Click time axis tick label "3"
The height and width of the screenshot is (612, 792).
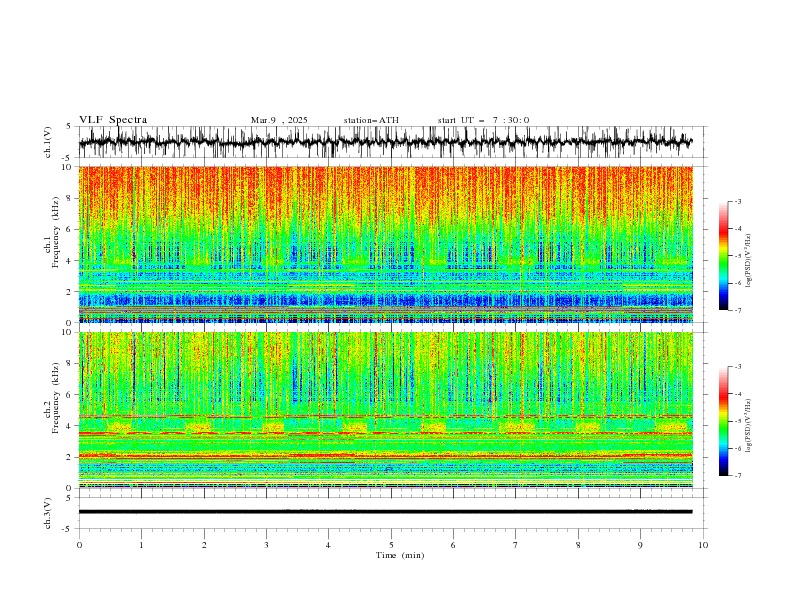click(266, 545)
